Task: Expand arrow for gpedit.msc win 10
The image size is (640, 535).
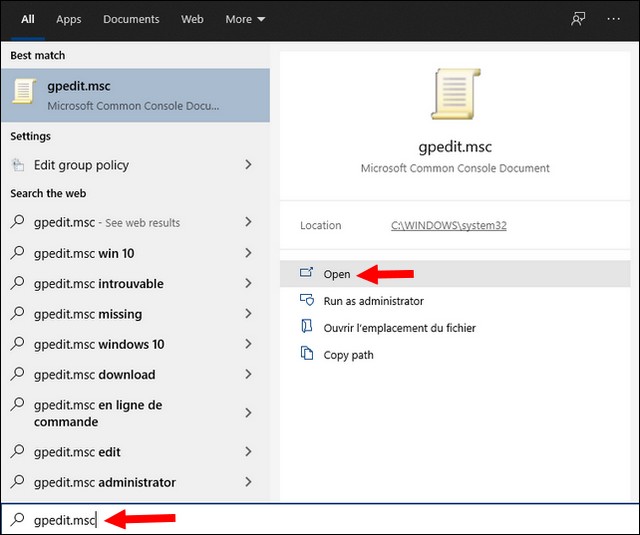Action: click(x=248, y=253)
